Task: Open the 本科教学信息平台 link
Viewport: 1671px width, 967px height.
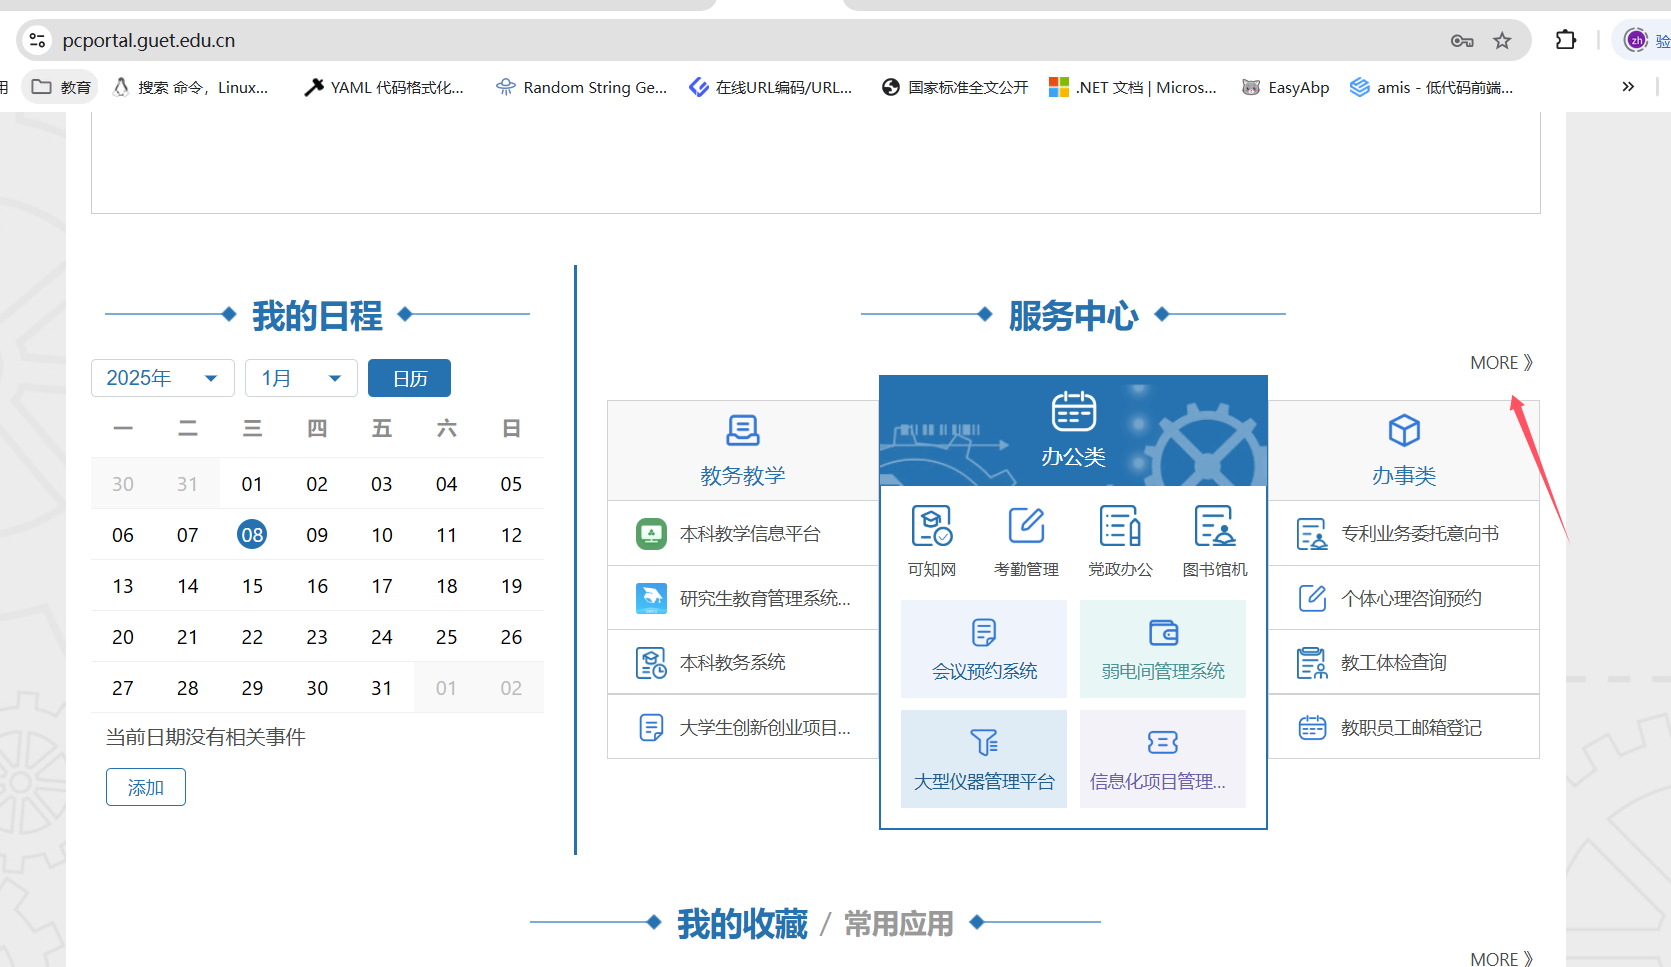Action: (749, 534)
